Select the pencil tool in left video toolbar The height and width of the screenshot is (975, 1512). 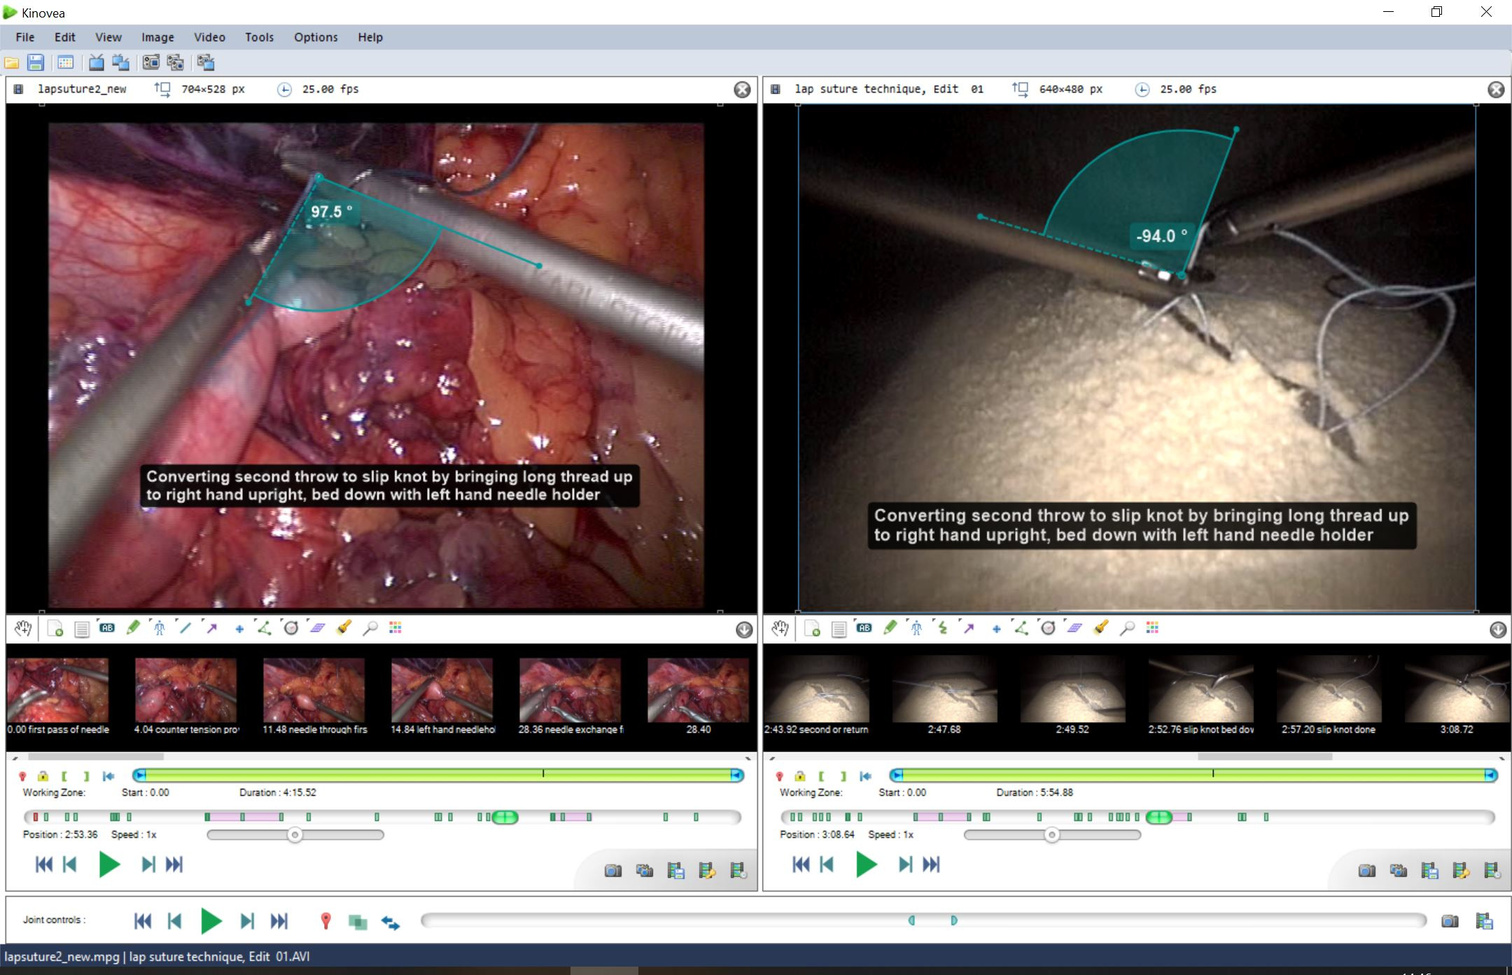coord(133,628)
